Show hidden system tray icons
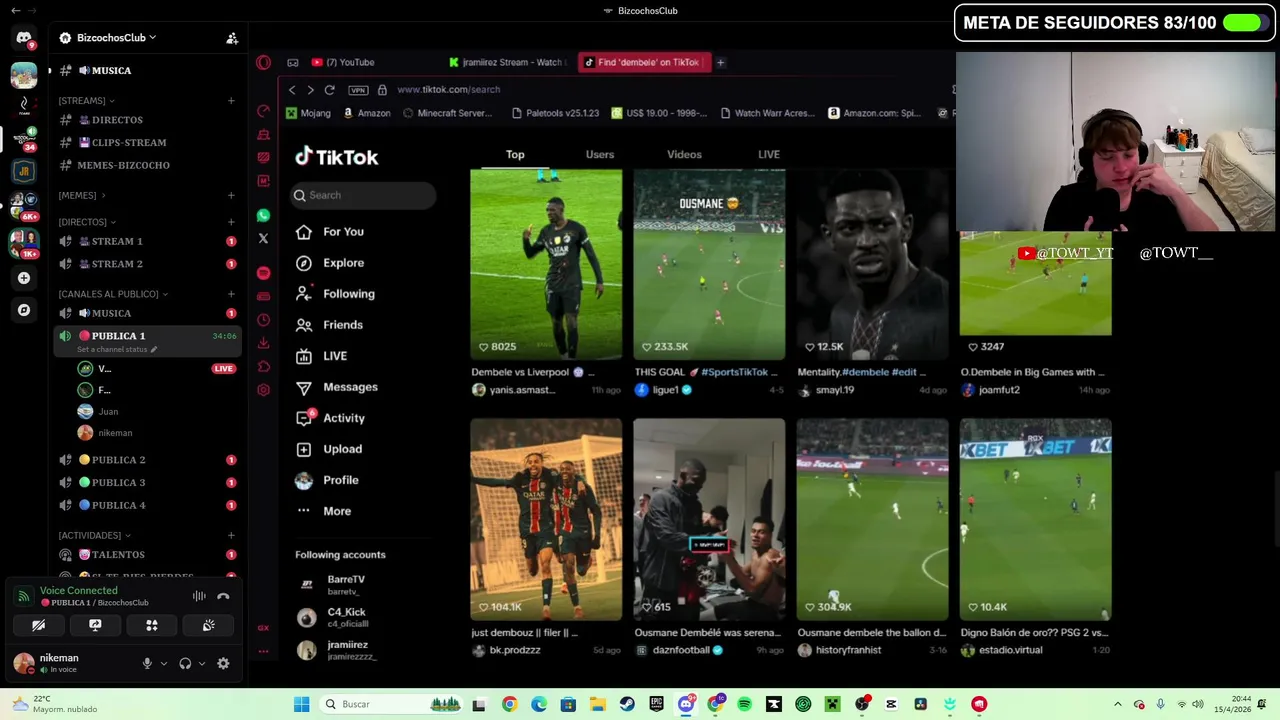Image resolution: width=1280 pixels, height=720 pixels. (1118, 704)
